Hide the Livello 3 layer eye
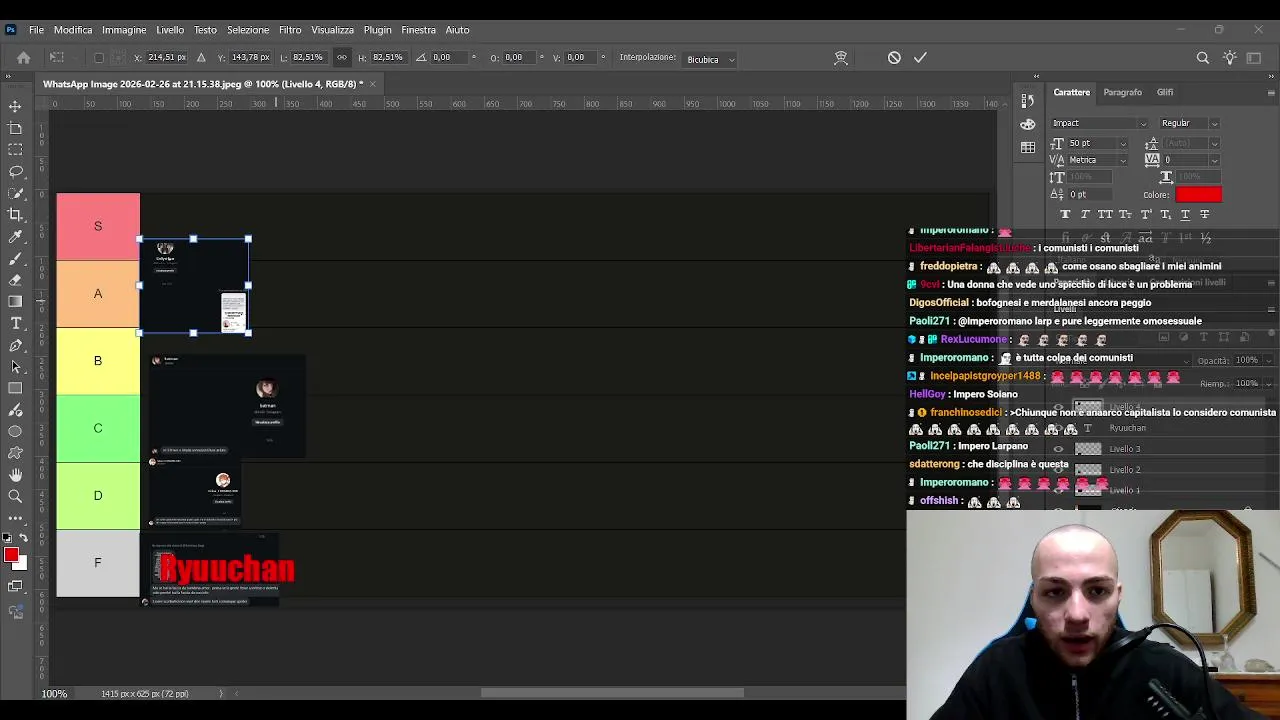This screenshot has width=1280, height=720. point(1058,449)
